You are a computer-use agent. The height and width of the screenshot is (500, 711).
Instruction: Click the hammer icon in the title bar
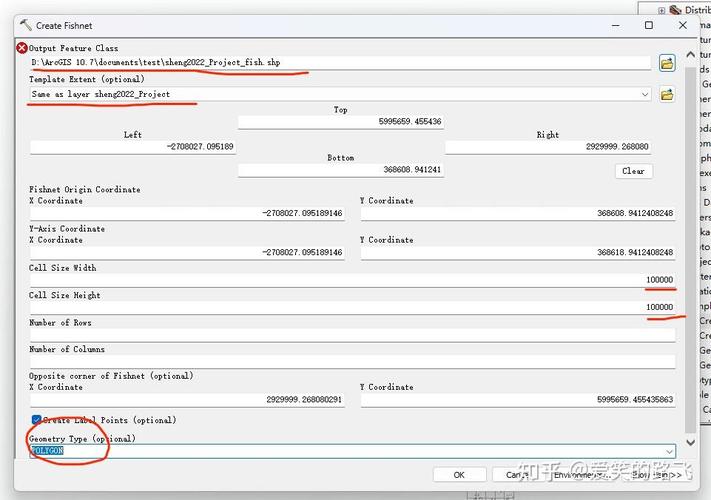point(25,24)
